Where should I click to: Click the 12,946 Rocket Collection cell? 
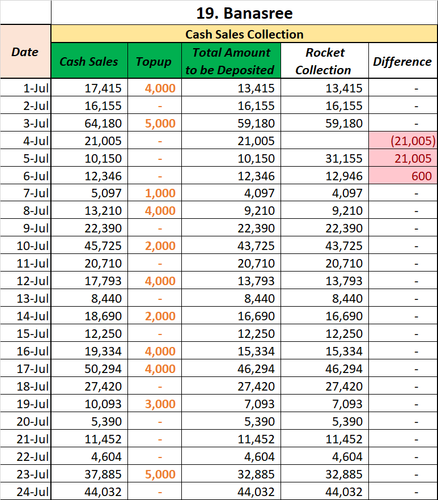click(x=324, y=176)
